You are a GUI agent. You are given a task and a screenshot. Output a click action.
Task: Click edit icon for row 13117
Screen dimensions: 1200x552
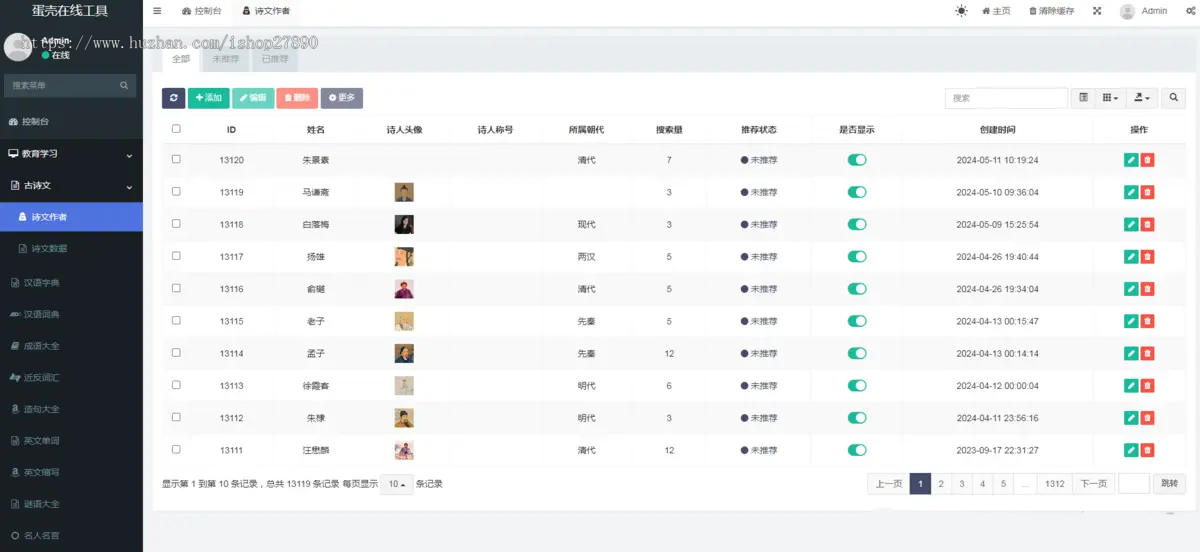(1131, 257)
